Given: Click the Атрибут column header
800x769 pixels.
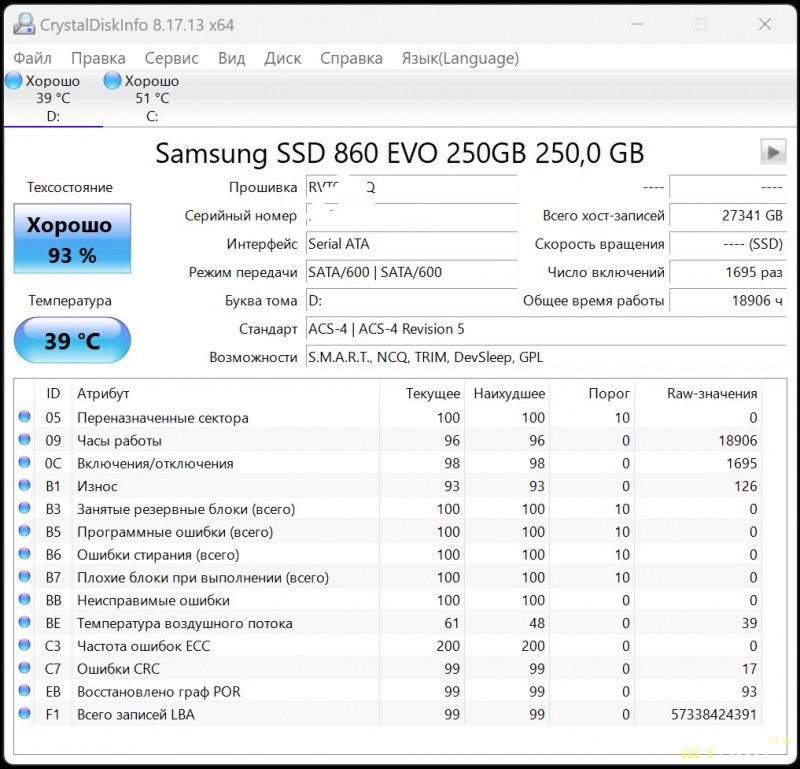Looking at the screenshot, I should point(226,393).
